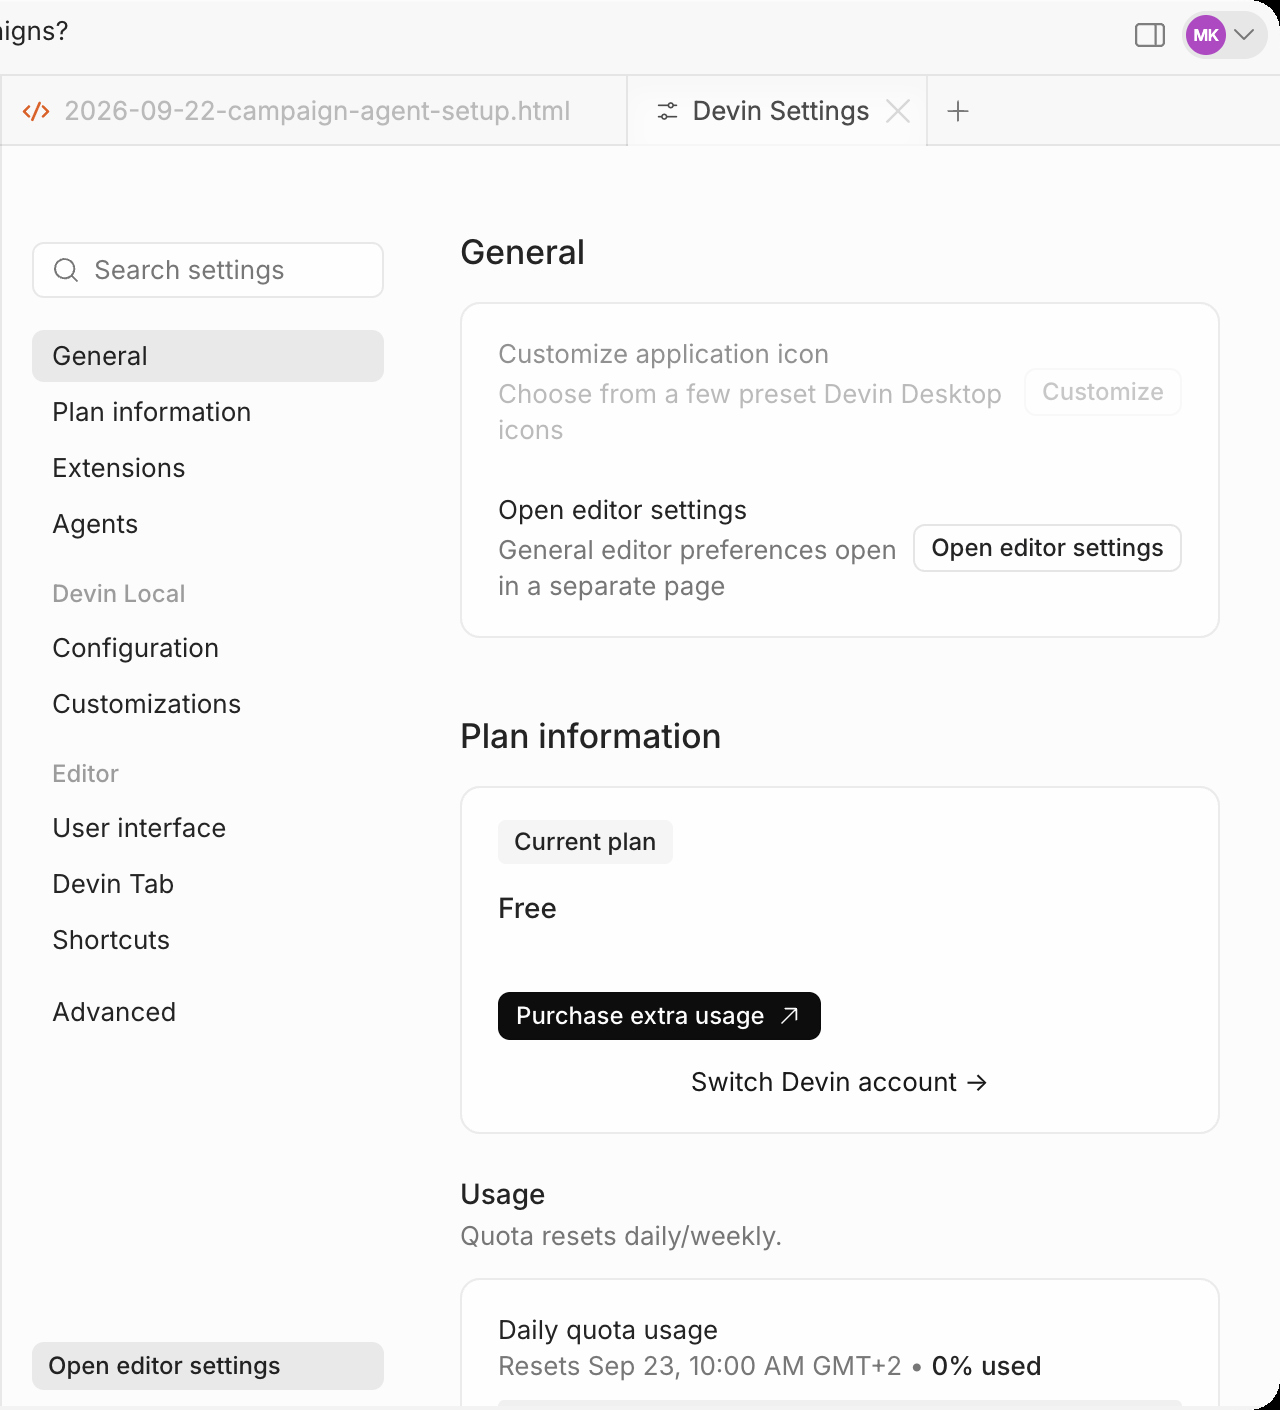Select Advanced in the sidebar
The height and width of the screenshot is (1410, 1280).
208,1012
